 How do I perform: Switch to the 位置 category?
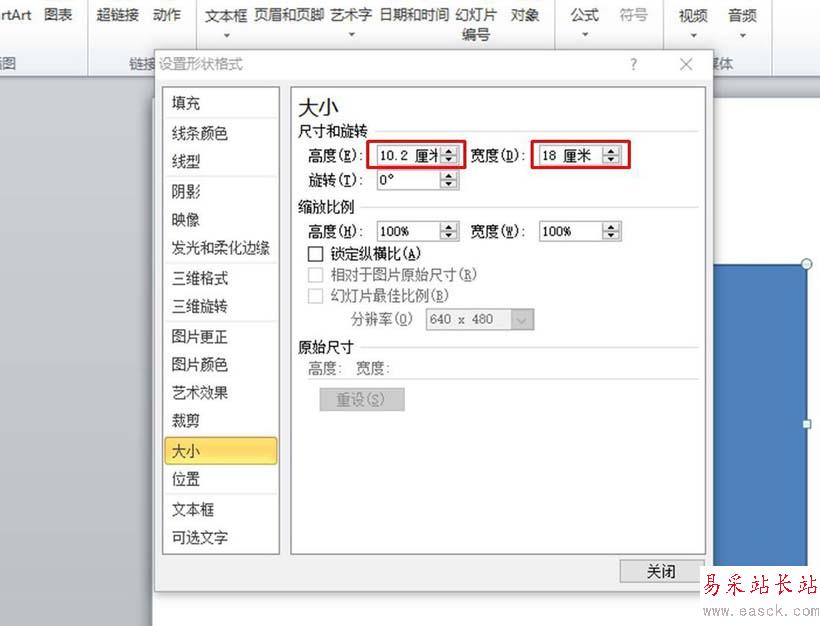point(186,480)
